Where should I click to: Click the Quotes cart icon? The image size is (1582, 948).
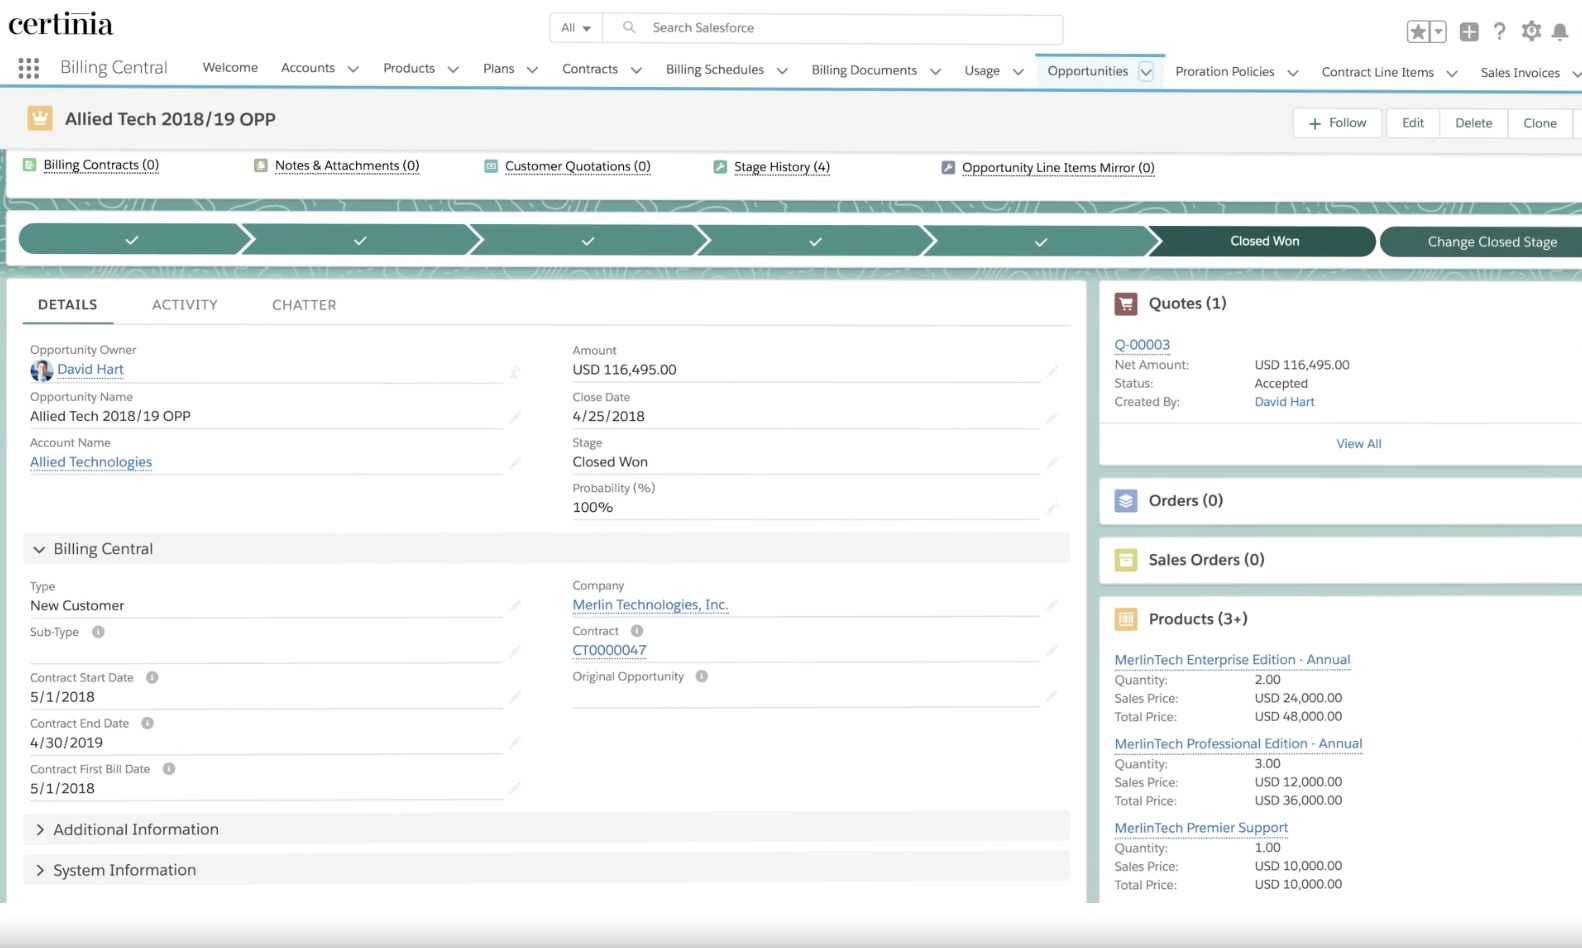click(1126, 304)
